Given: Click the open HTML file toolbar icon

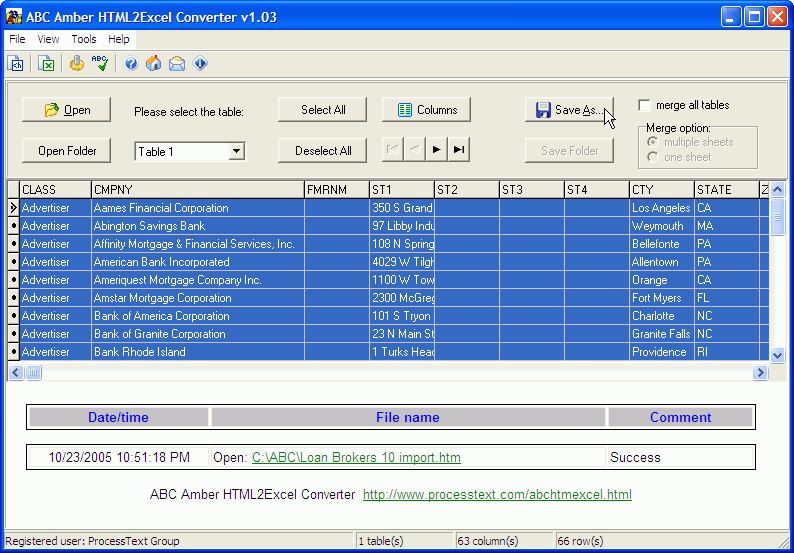Looking at the screenshot, I should tap(16, 64).
